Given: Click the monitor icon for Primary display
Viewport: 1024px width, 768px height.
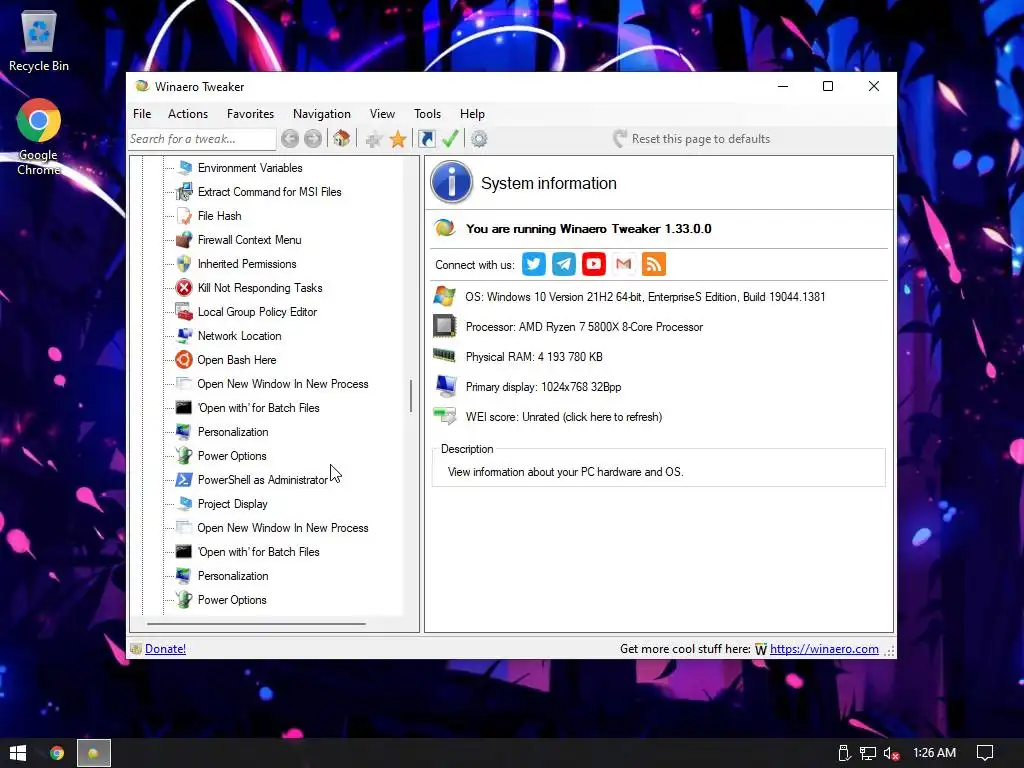Looking at the screenshot, I should click(446, 386).
